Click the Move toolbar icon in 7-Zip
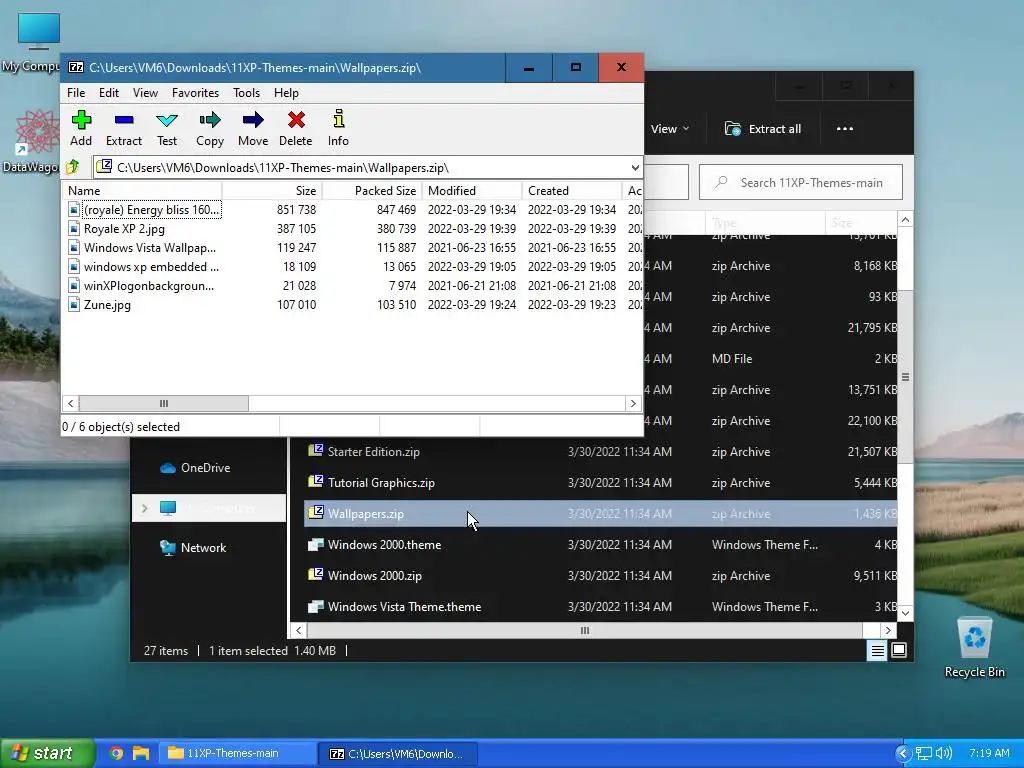The height and width of the screenshot is (768, 1024). click(x=253, y=120)
